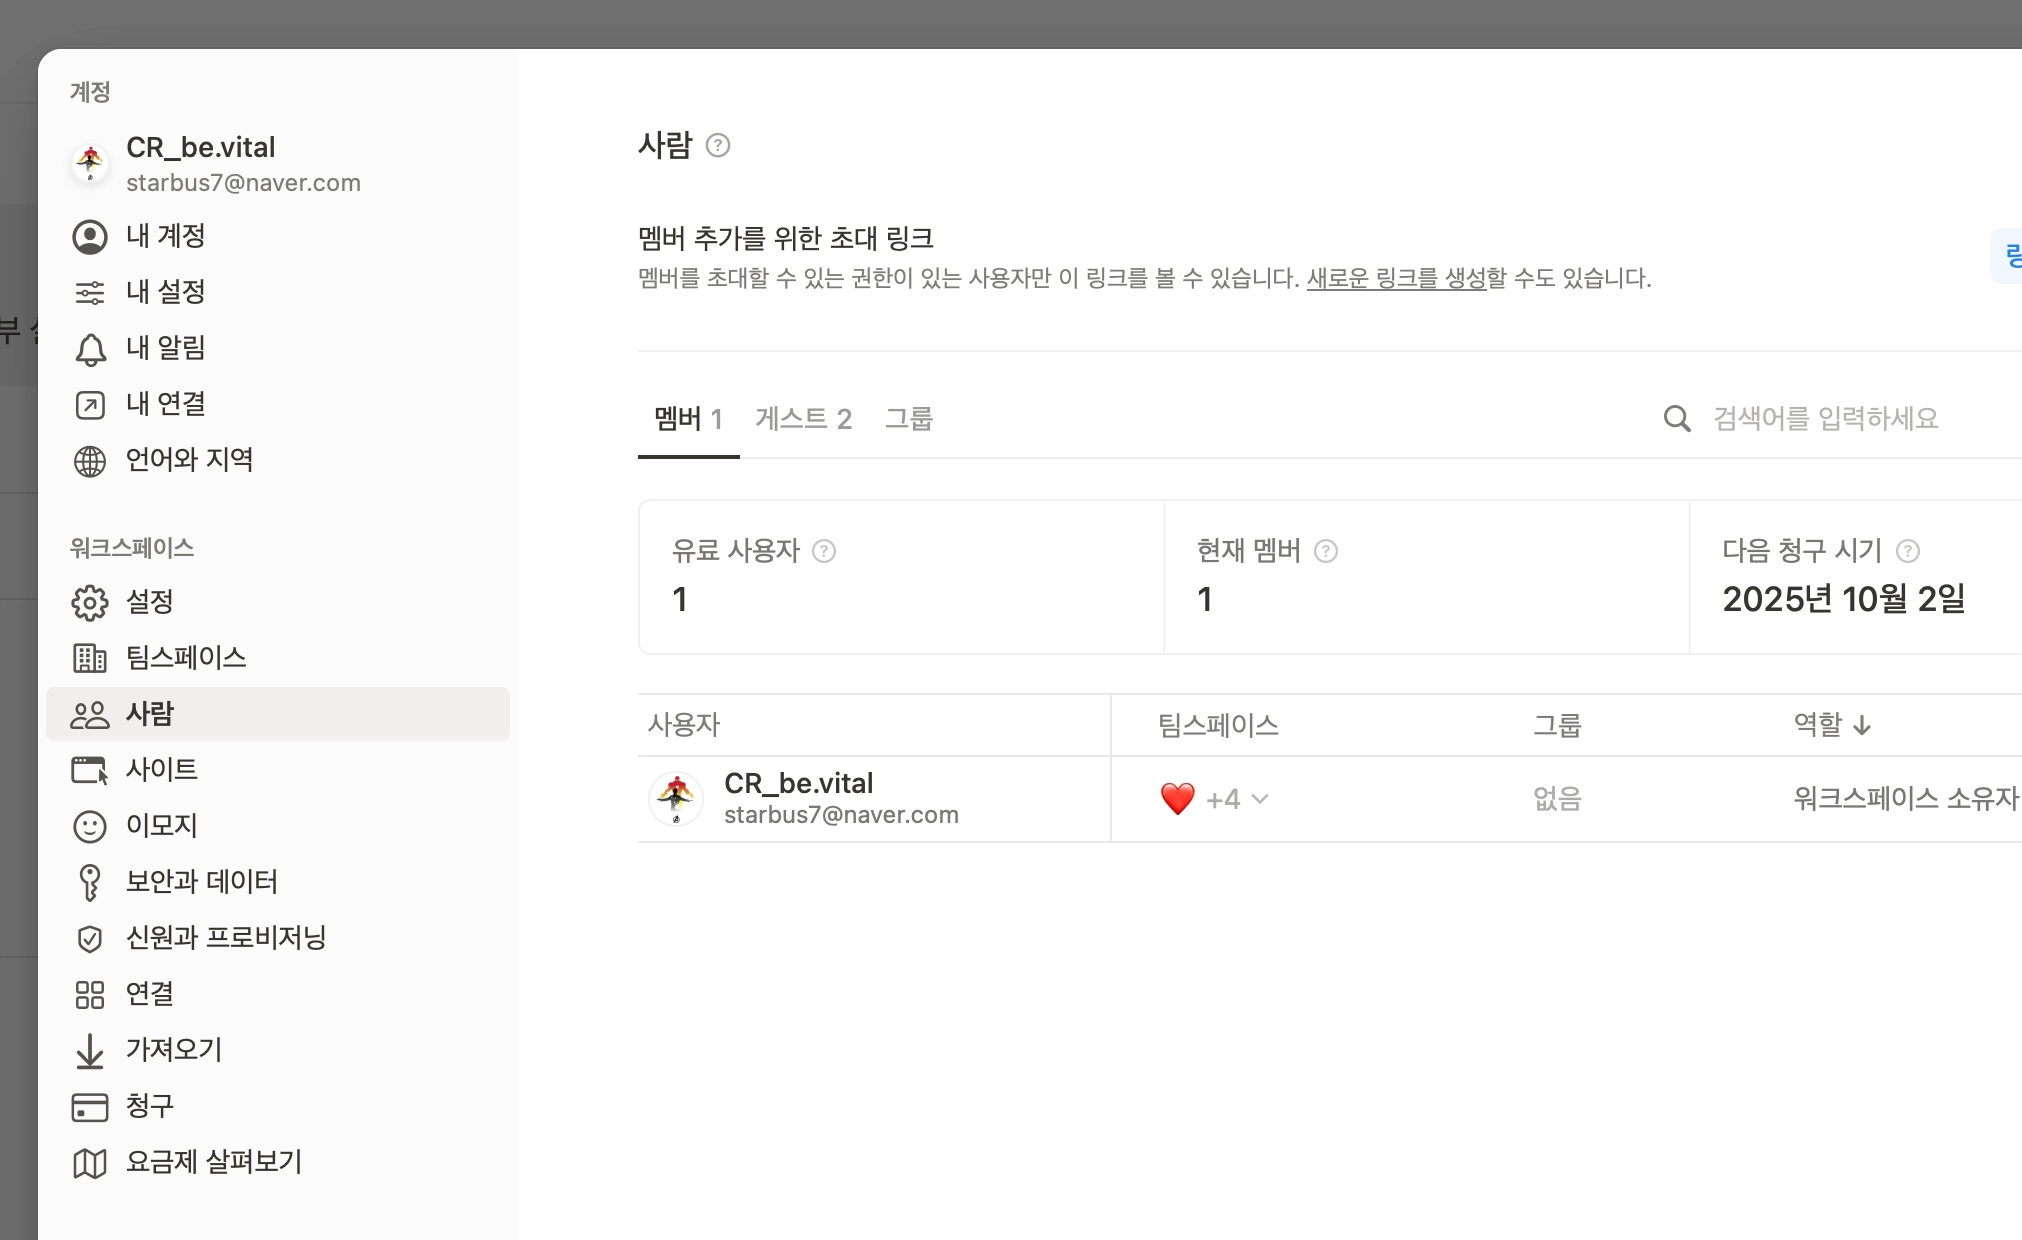2022x1240 pixels.
Task: Open 보안과 데이터 key icon
Action: tap(90, 882)
